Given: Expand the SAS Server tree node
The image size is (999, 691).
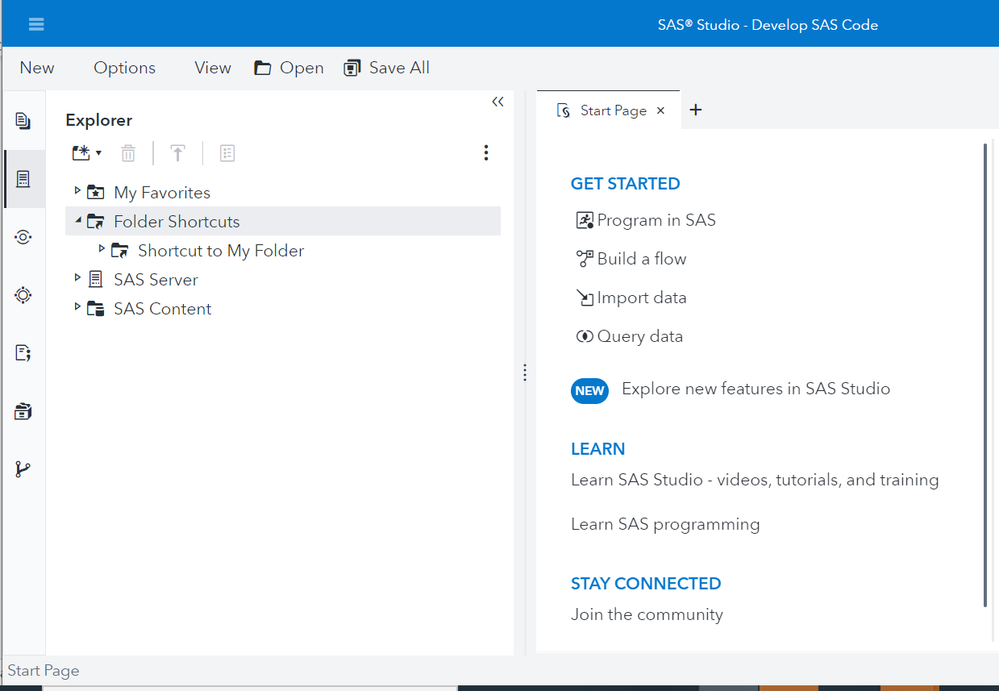Looking at the screenshot, I should pos(78,277).
